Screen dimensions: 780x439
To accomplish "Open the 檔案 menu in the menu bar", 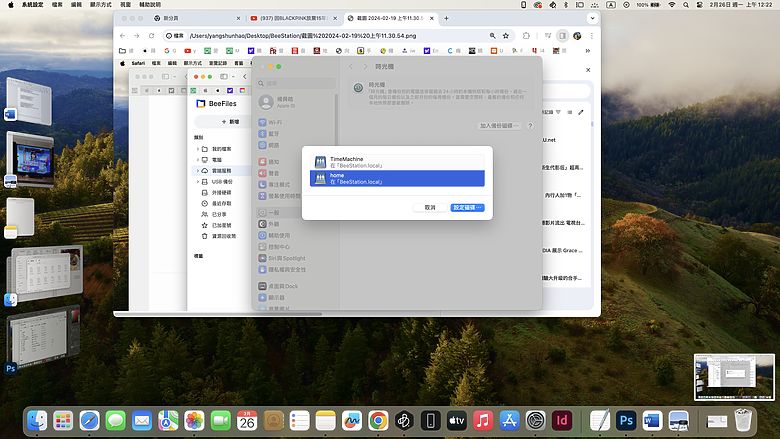I will click(x=58, y=4).
